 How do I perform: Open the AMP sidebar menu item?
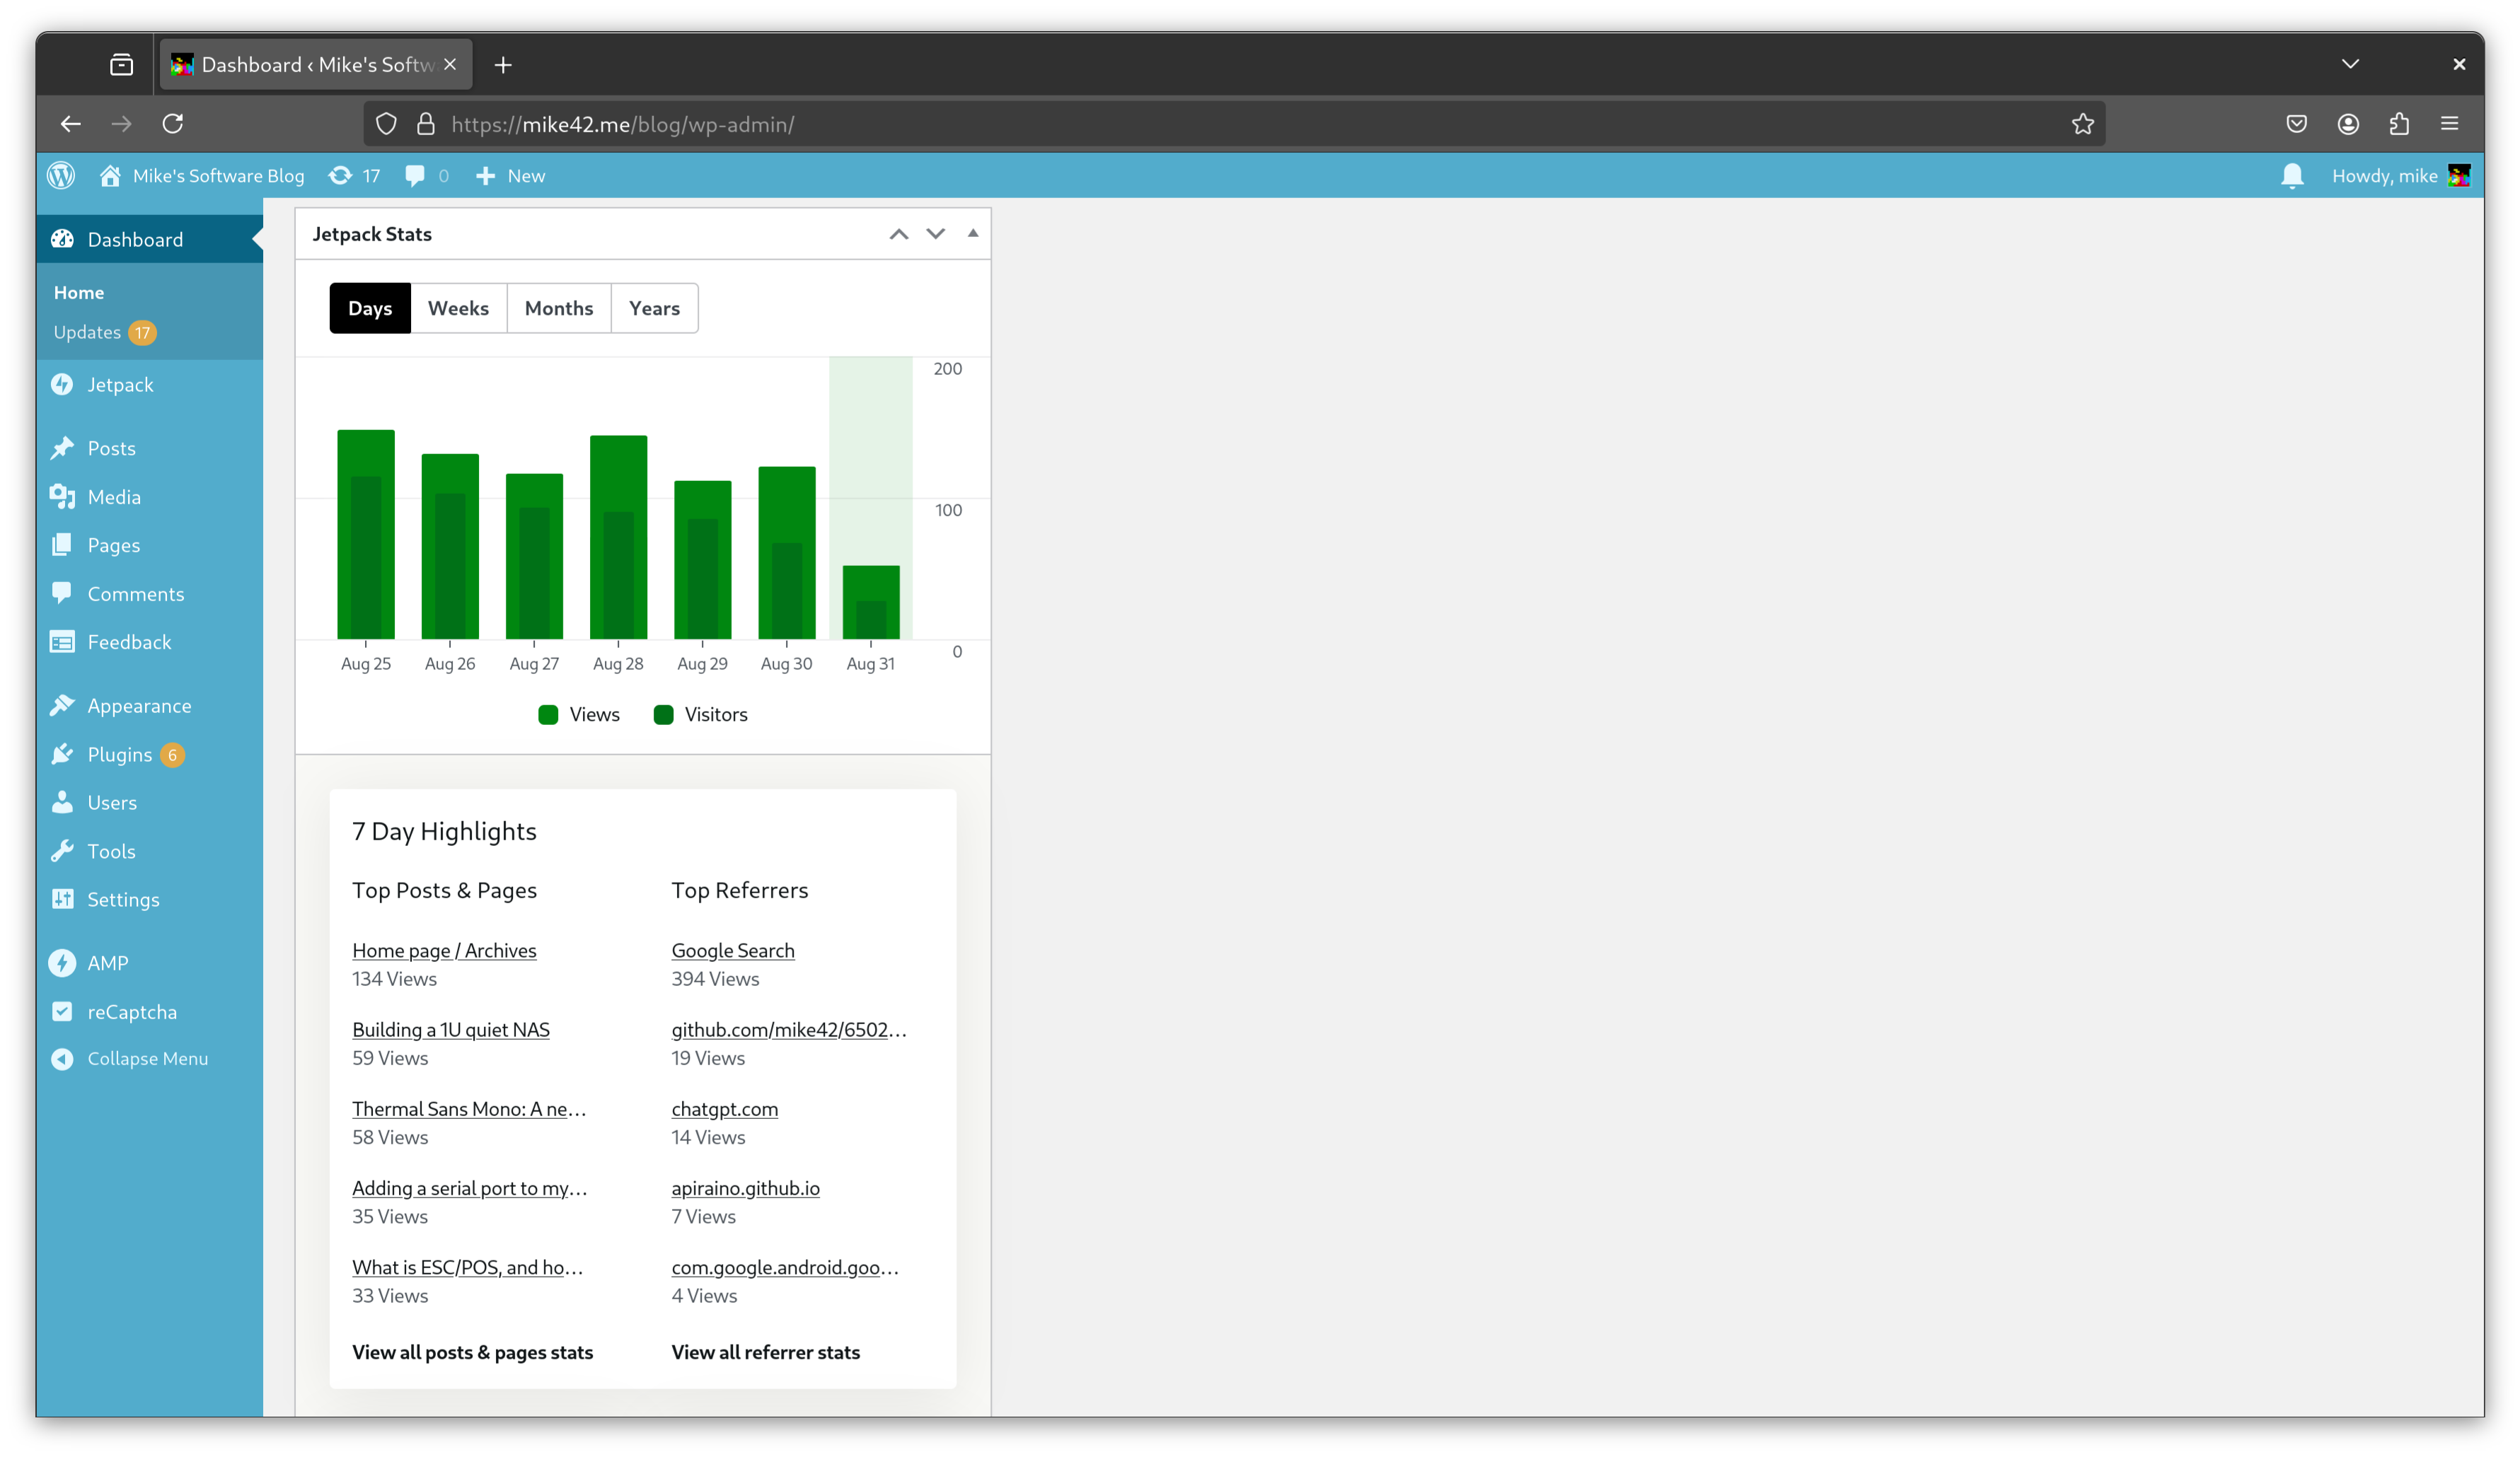click(x=107, y=963)
